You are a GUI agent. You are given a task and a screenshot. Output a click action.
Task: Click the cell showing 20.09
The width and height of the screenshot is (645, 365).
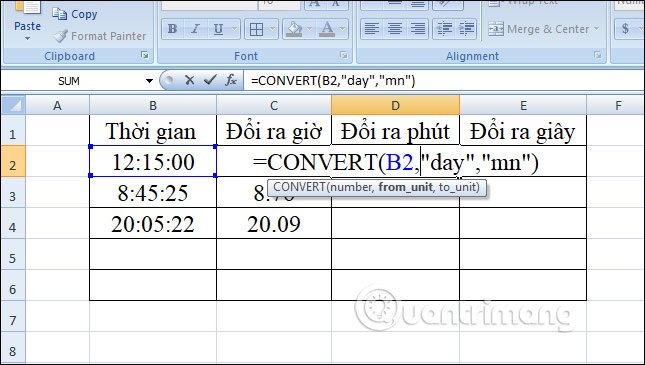click(x=274, y=223)
